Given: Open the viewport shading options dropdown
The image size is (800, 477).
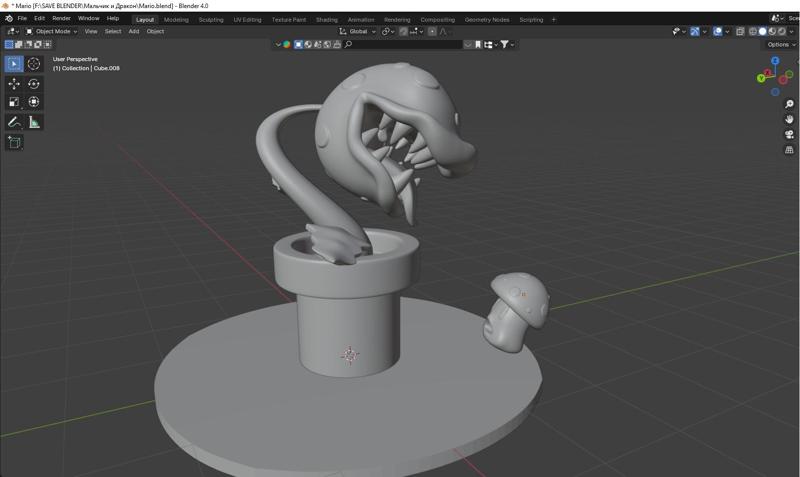Looking at the screenshot, I should point(792,32).
